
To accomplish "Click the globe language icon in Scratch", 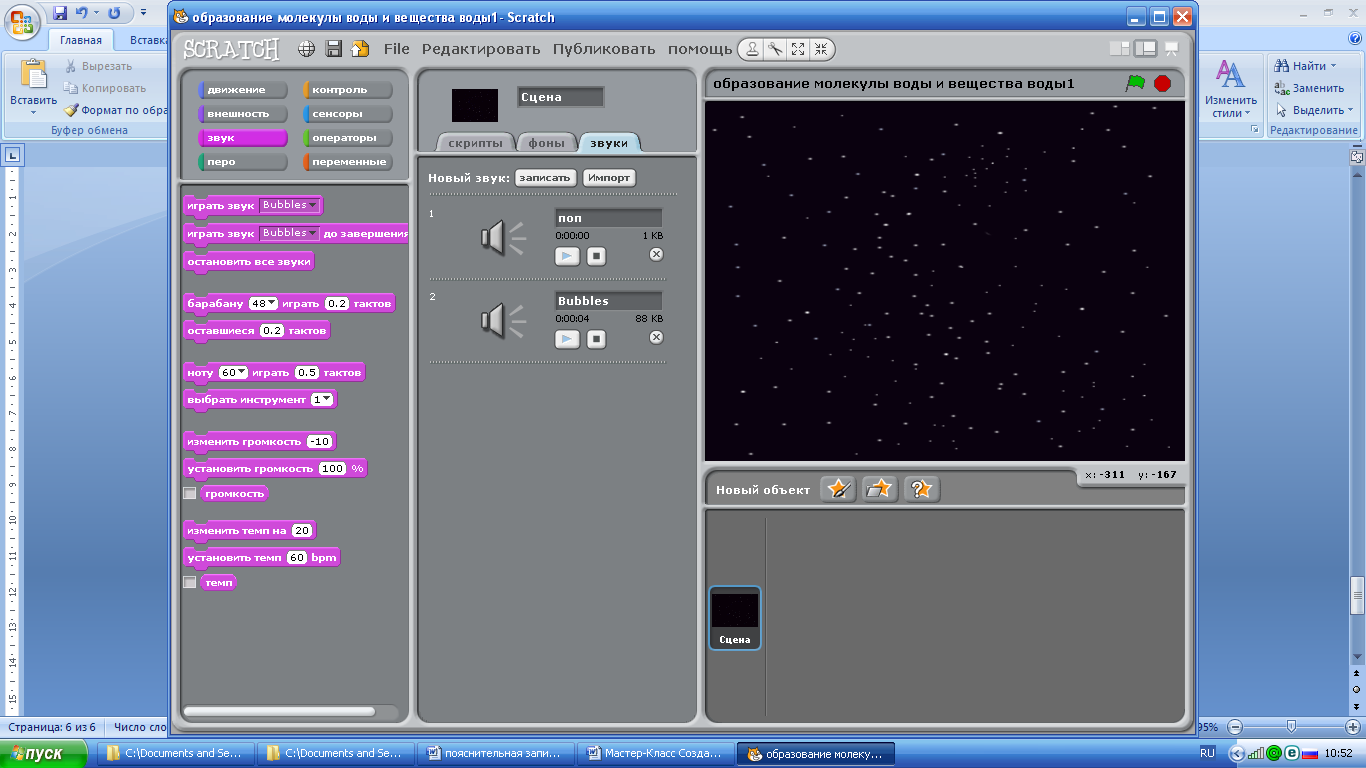I will click(307, 49).
